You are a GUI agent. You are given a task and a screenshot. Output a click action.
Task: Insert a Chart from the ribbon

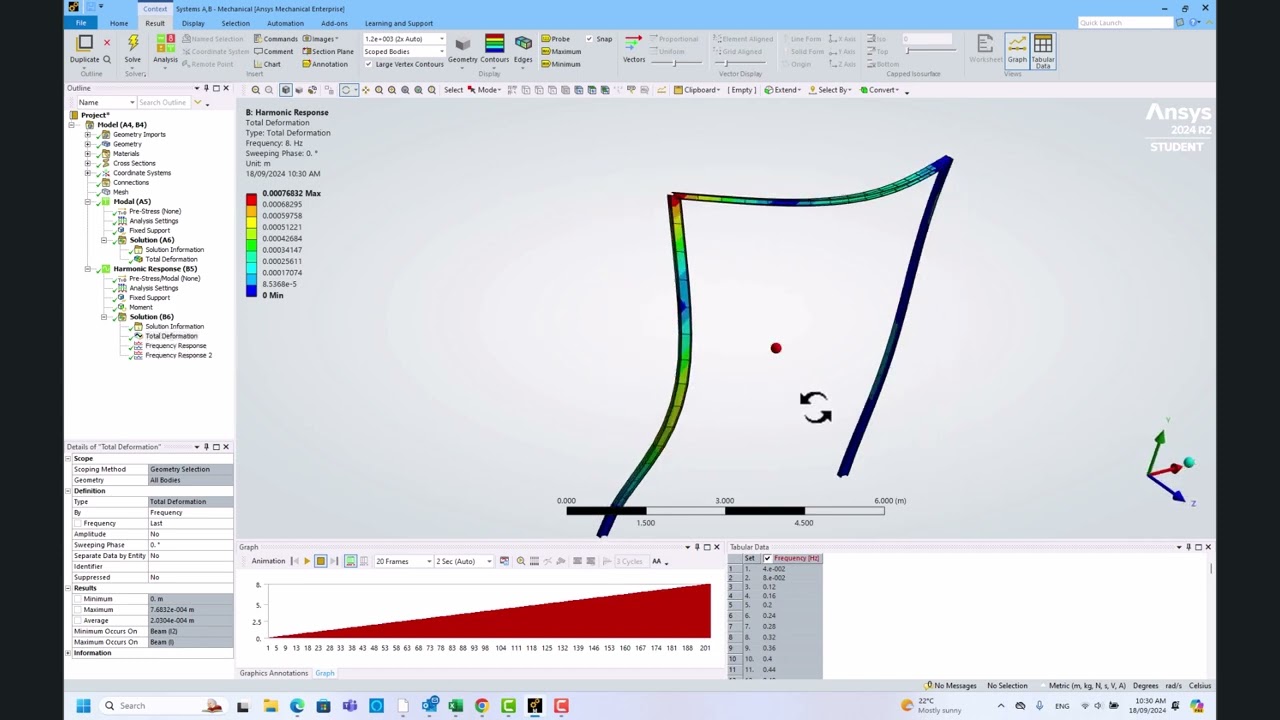(267, 64)
